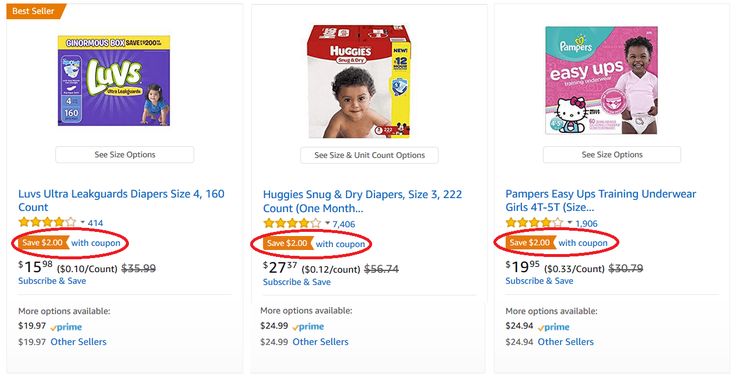
Task: Open Huggies Snug & Dry Diapers title link
Action: pyautogui.click(x=362, y=201)
